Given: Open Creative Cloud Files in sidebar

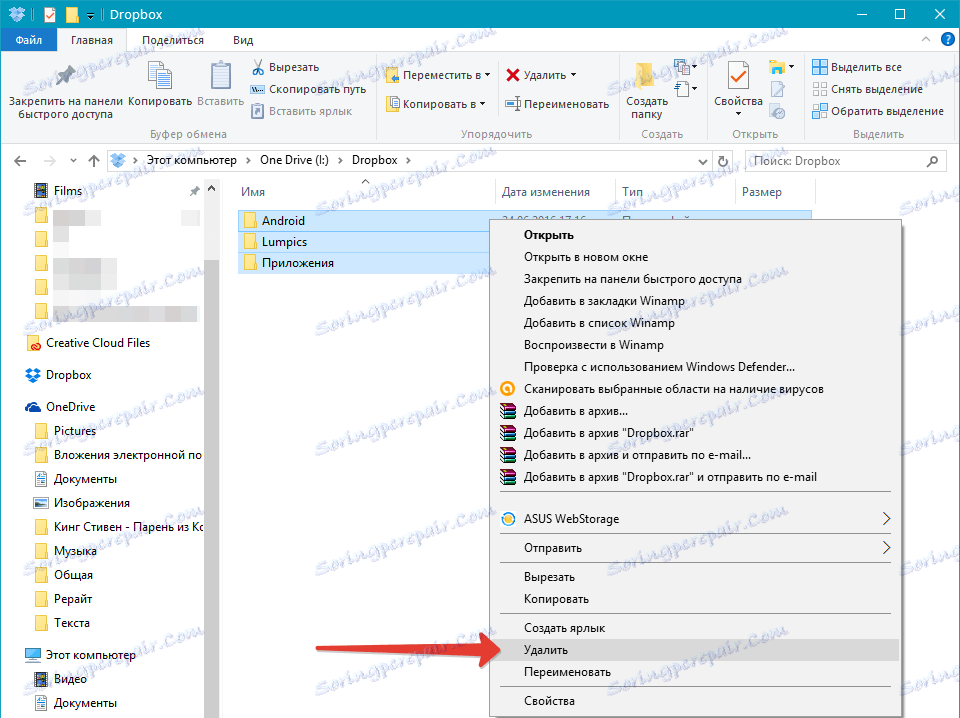Looking at the screenshot, I should tap(88, 343).
